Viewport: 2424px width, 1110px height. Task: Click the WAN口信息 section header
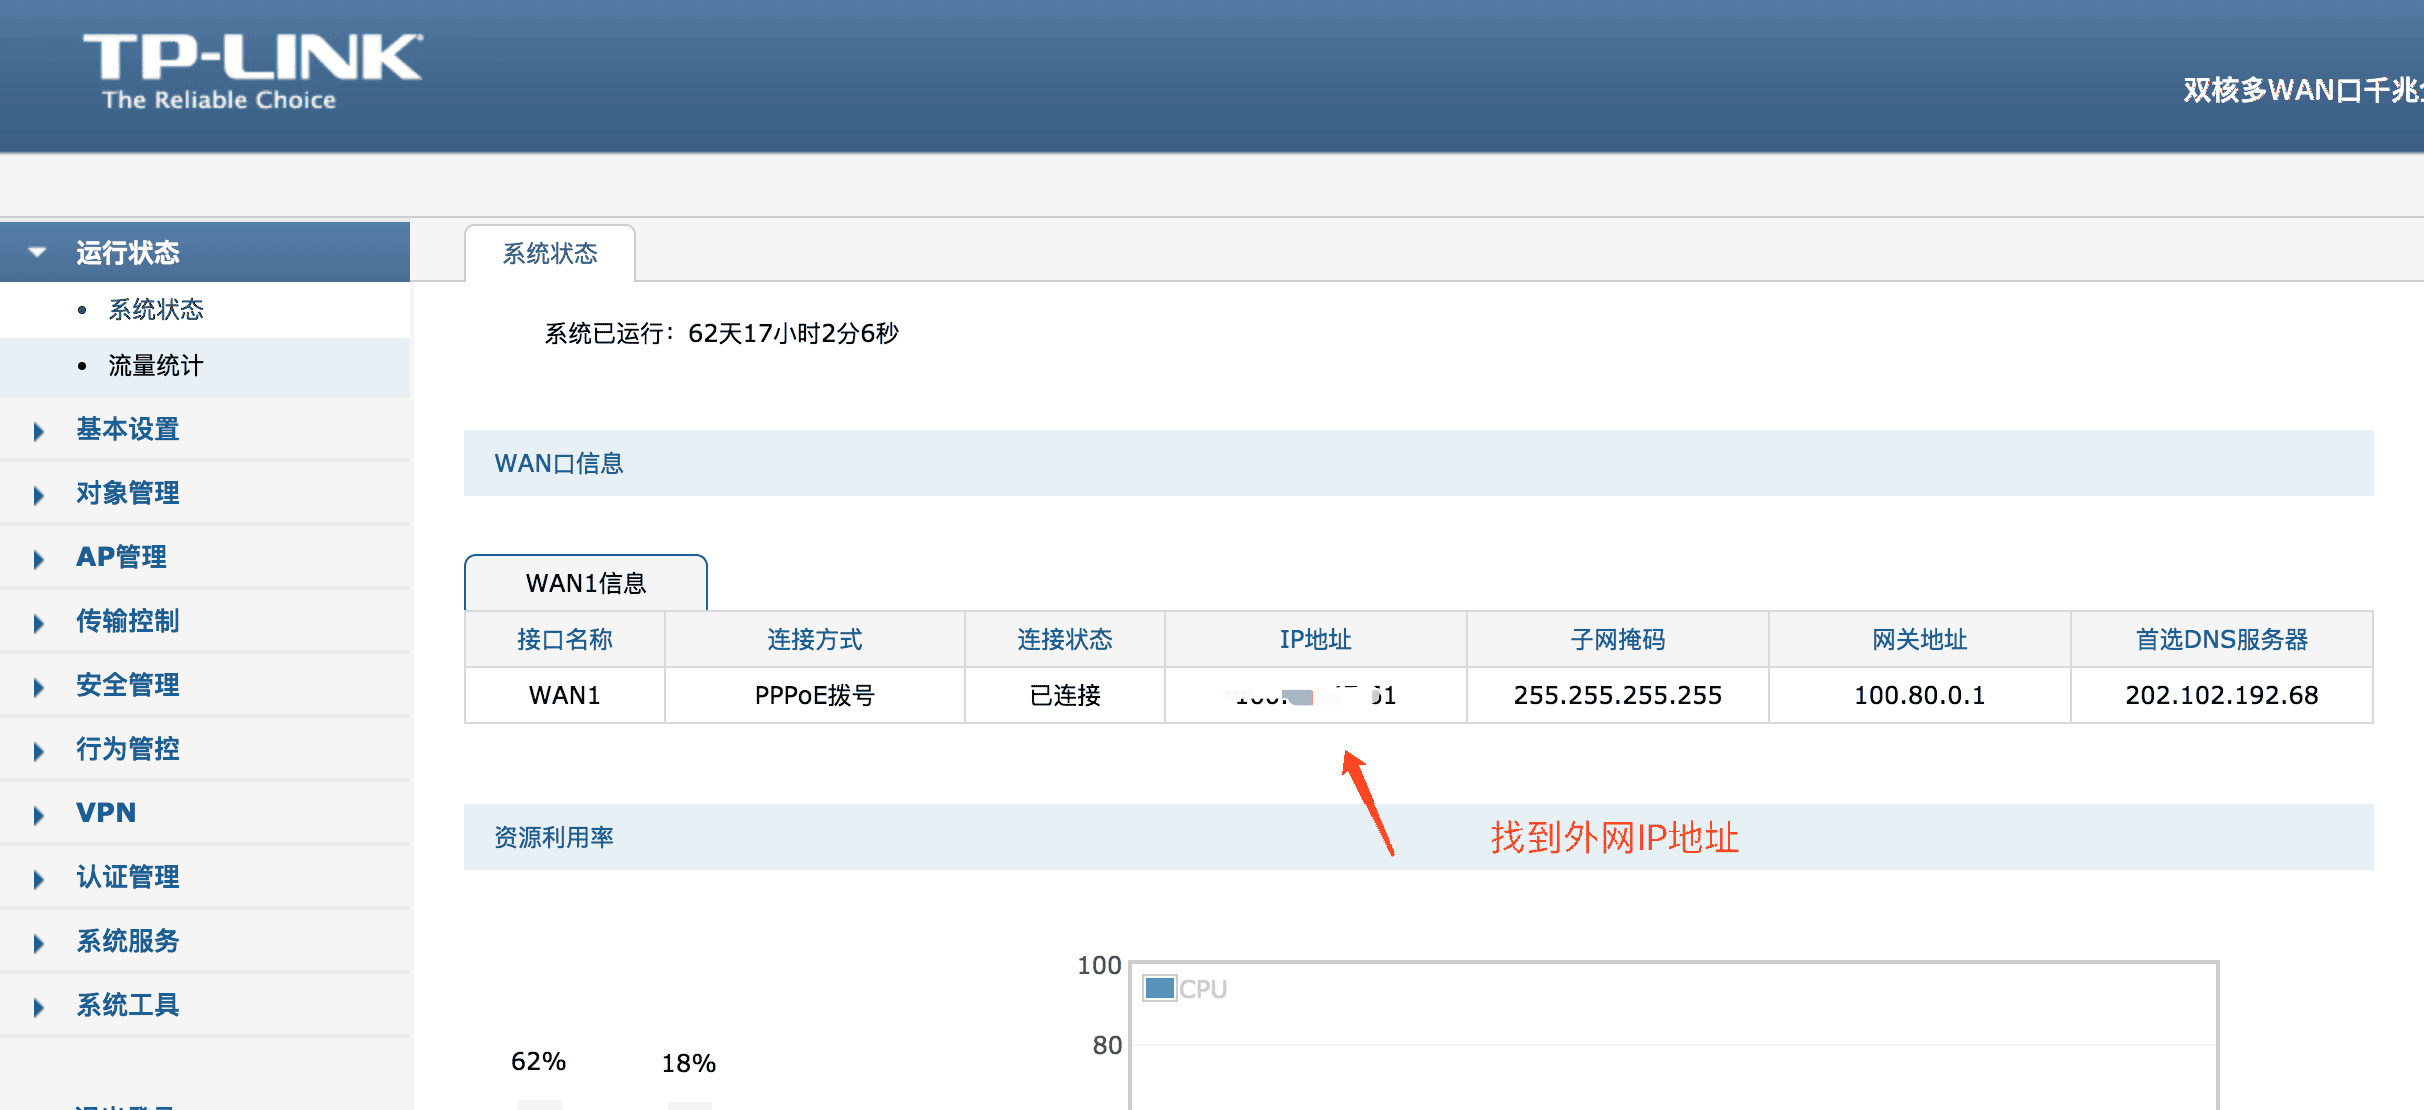[1418, 463]
